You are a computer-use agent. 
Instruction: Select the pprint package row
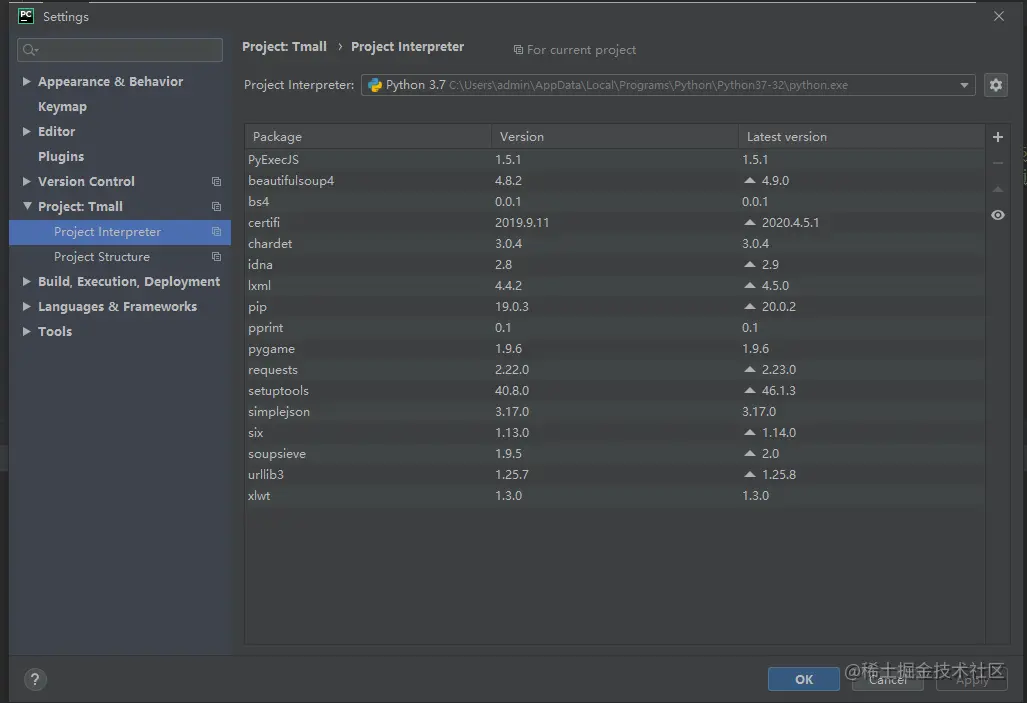pos(614,328)
